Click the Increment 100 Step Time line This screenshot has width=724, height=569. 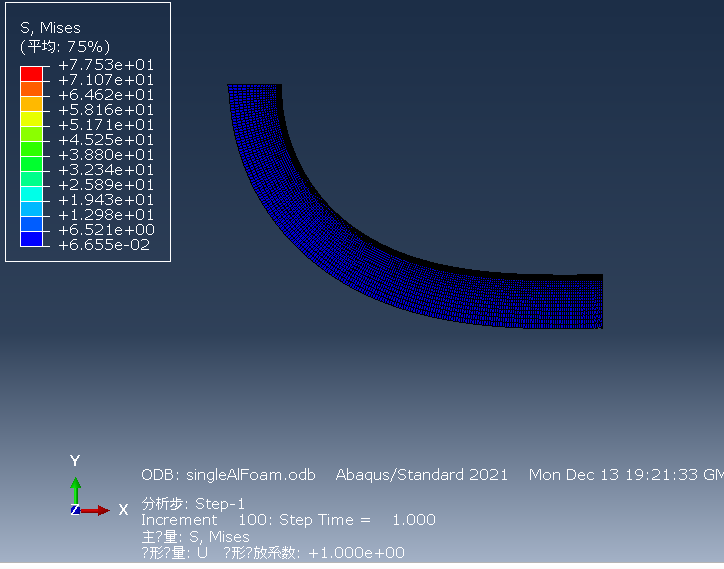point(288,520)
